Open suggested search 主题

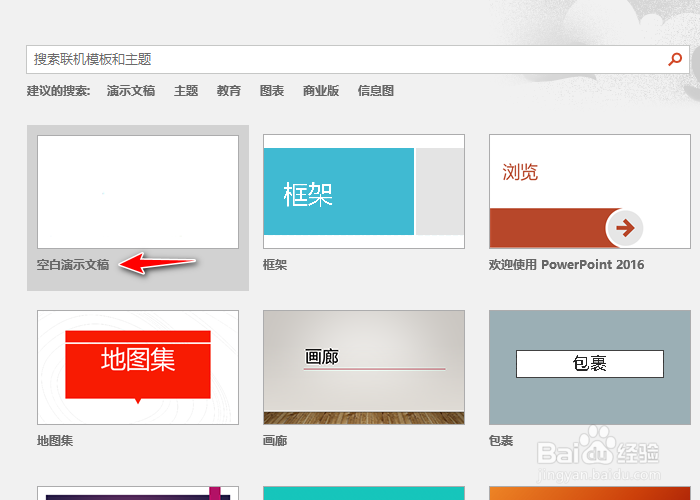pyautogui.click(x=186, y=91)
